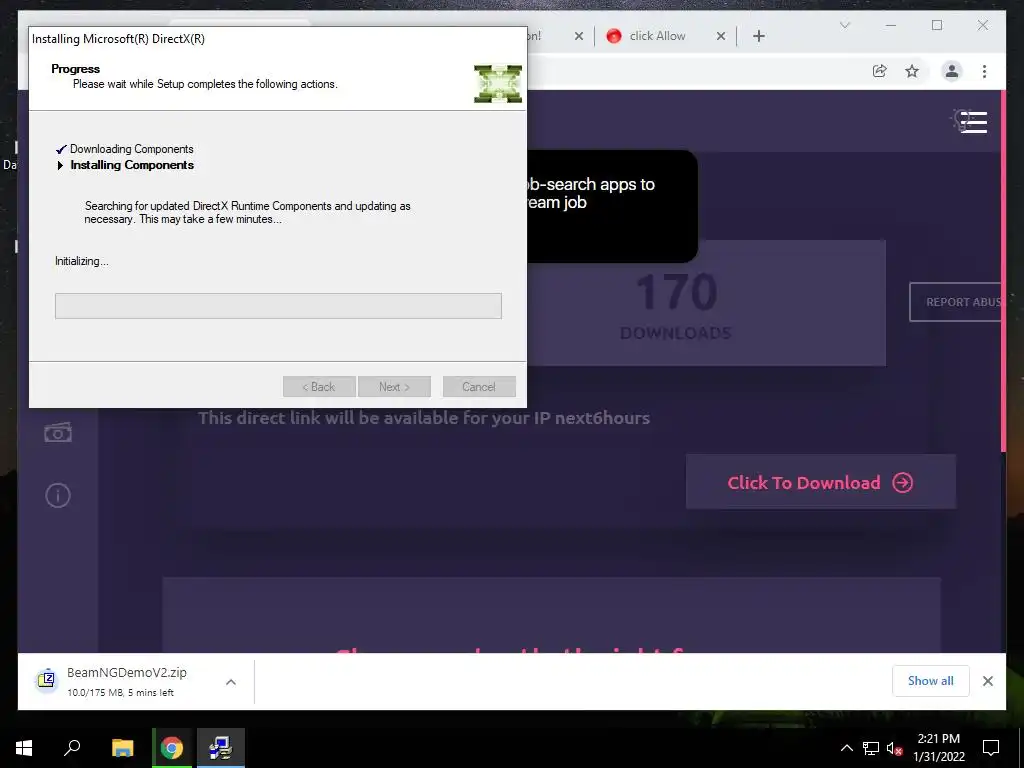The width and height of the screenshot is (1024, 768).
Task: Close the Chrome downloads bar
Action: tap(987, 681)
